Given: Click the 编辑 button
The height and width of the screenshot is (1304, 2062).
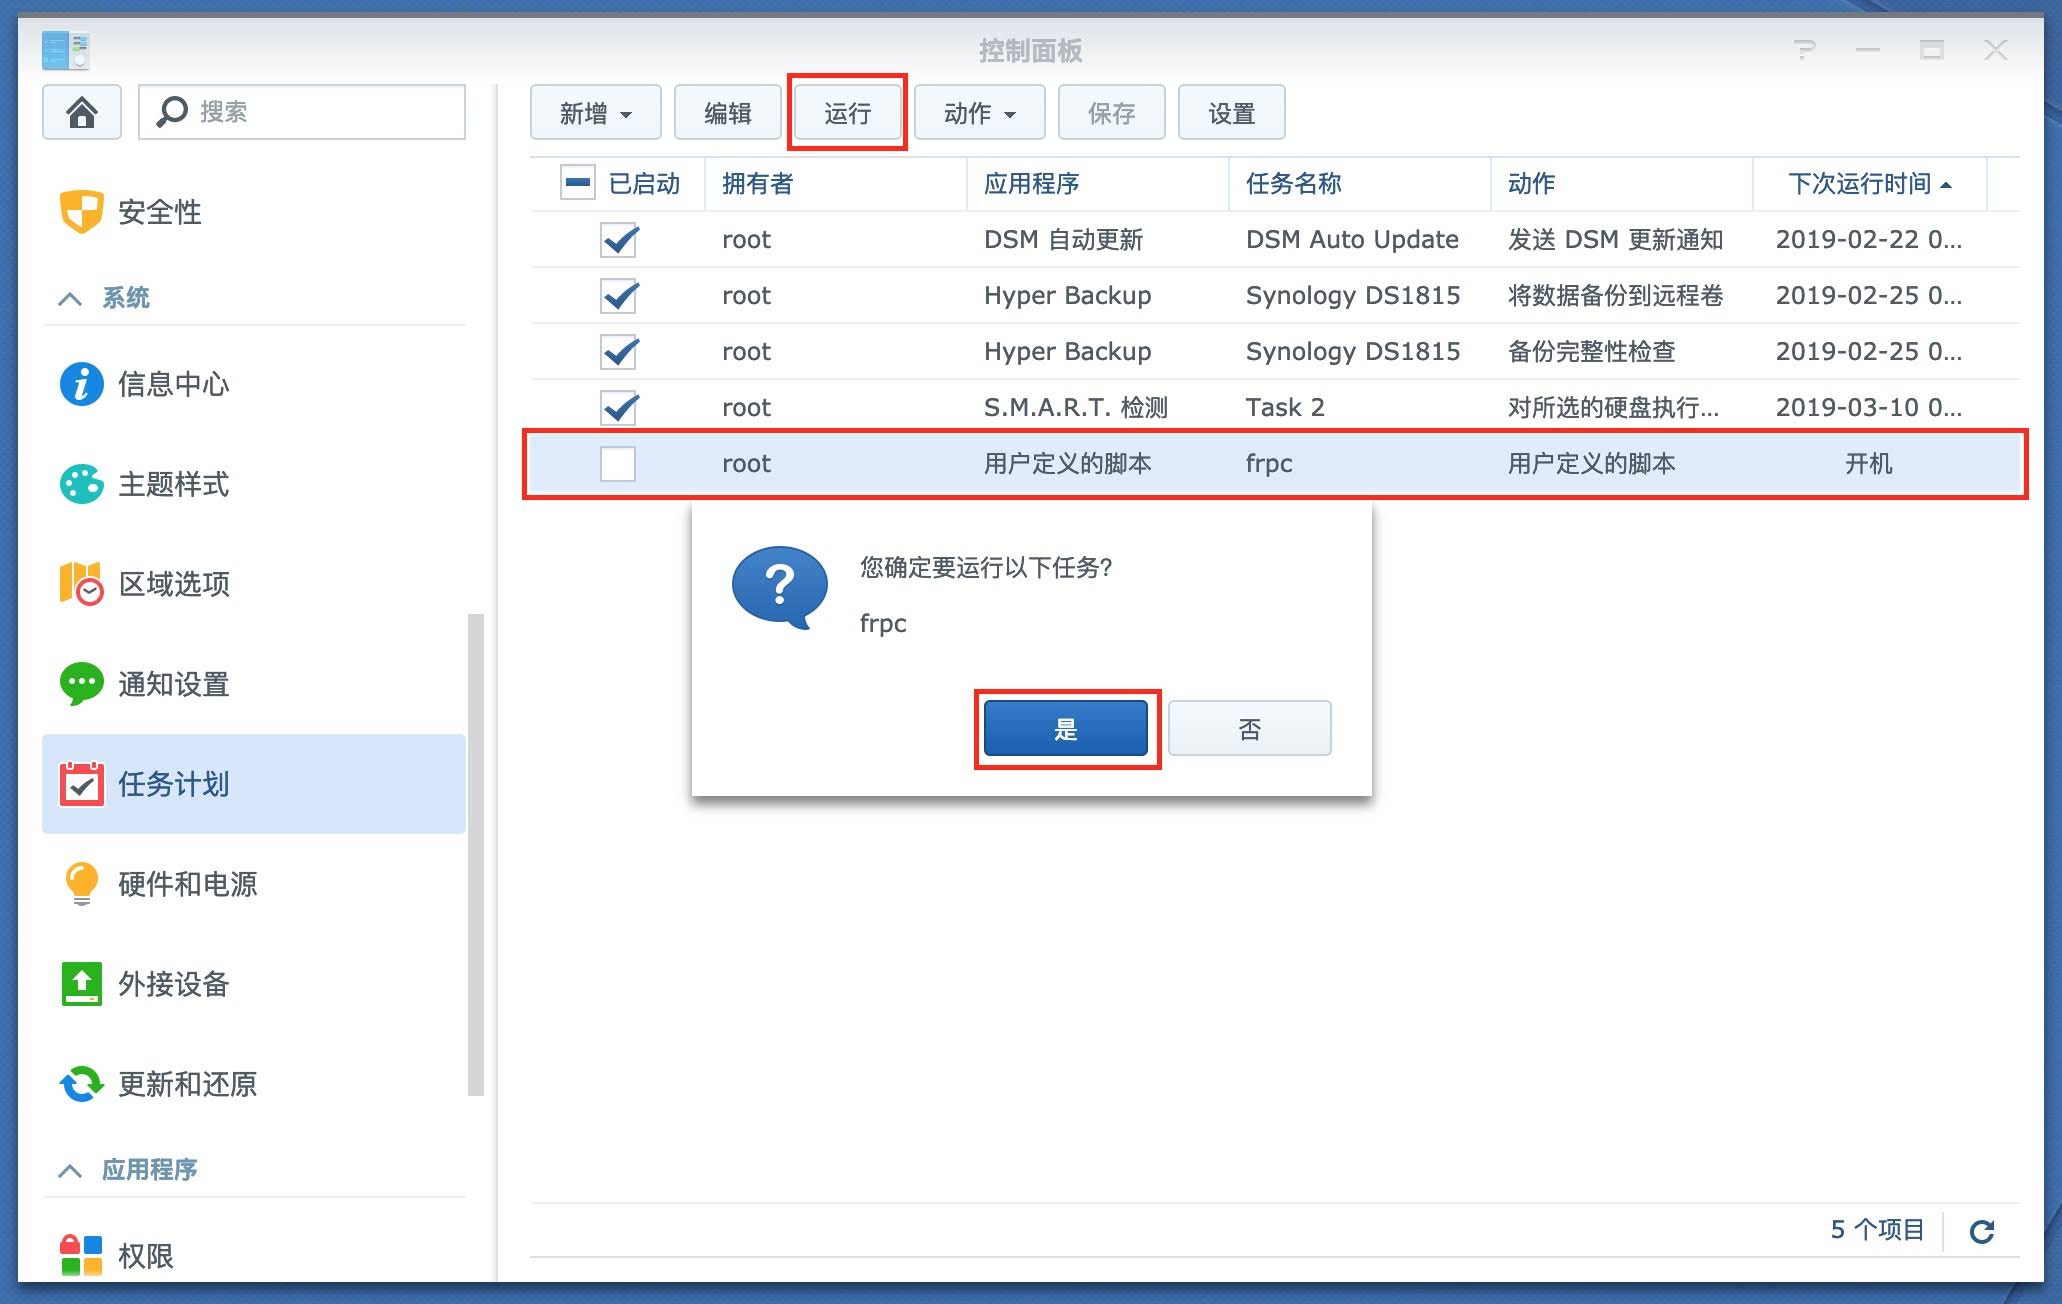Looking at the screenshot, I should (728, 113).
